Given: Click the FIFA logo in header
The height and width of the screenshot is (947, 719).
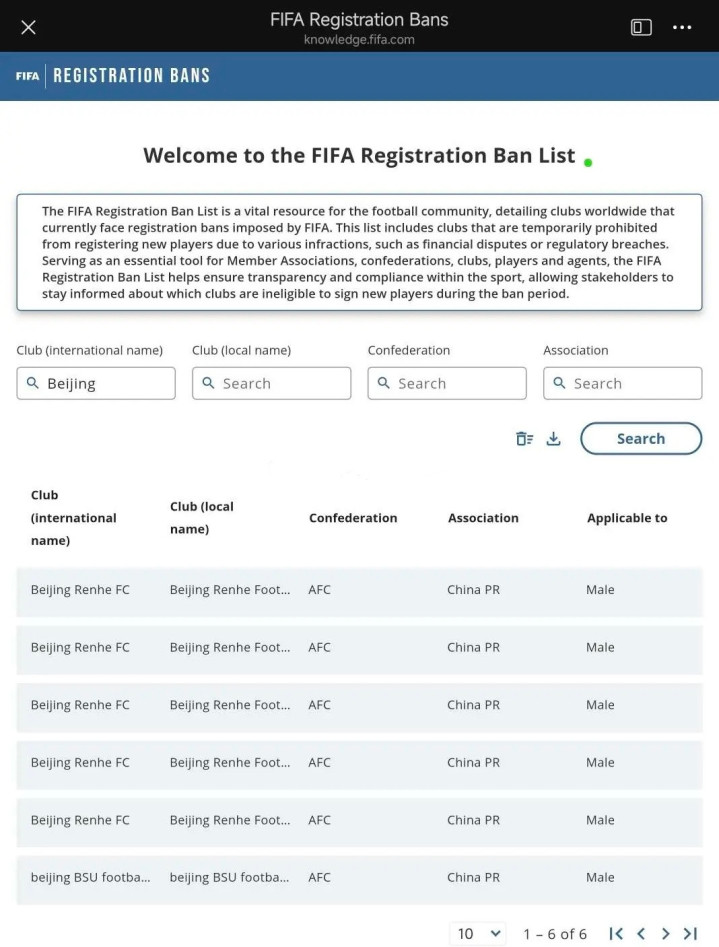Looking at the screenshot, I should coord(27,76).
